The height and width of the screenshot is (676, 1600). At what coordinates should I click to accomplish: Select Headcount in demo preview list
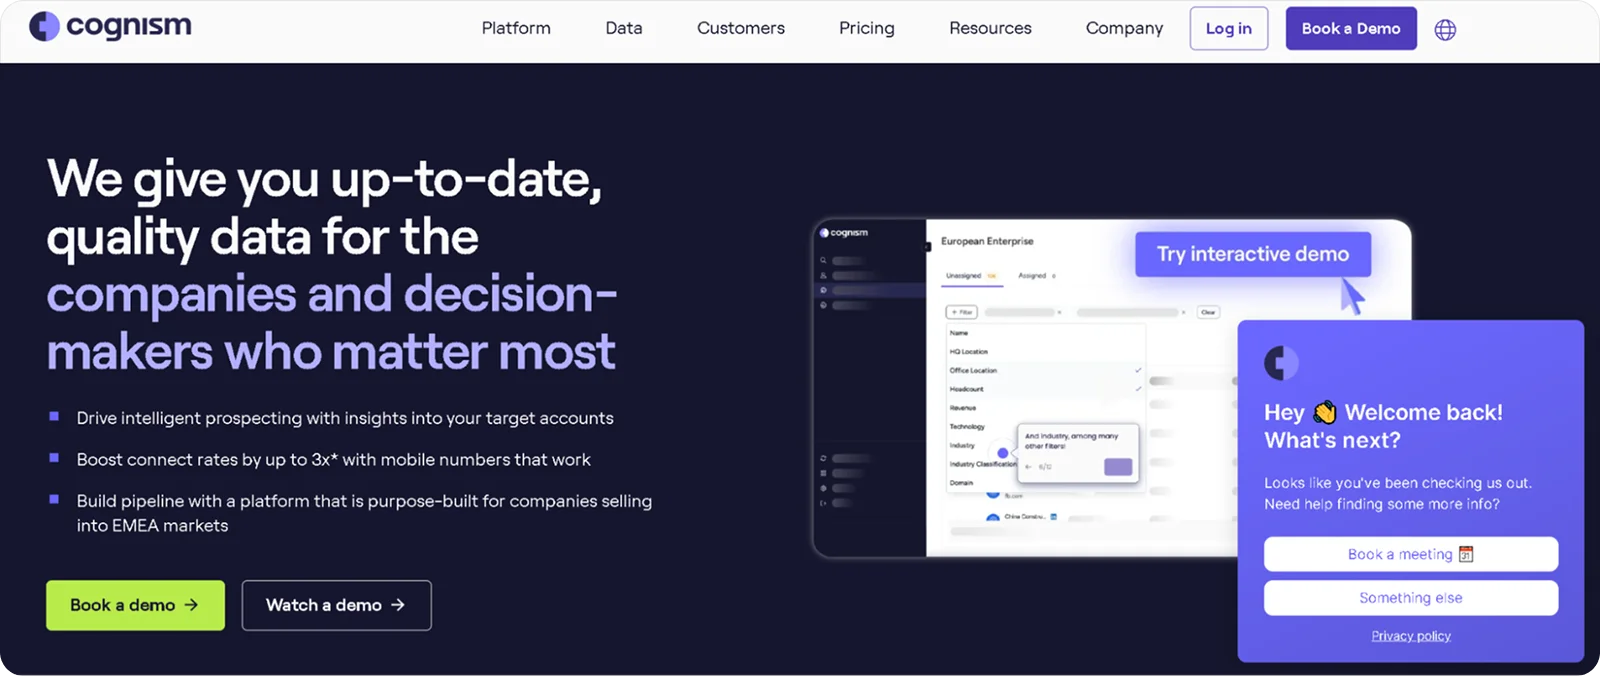pyautogui.click(x=1045, y=389)
